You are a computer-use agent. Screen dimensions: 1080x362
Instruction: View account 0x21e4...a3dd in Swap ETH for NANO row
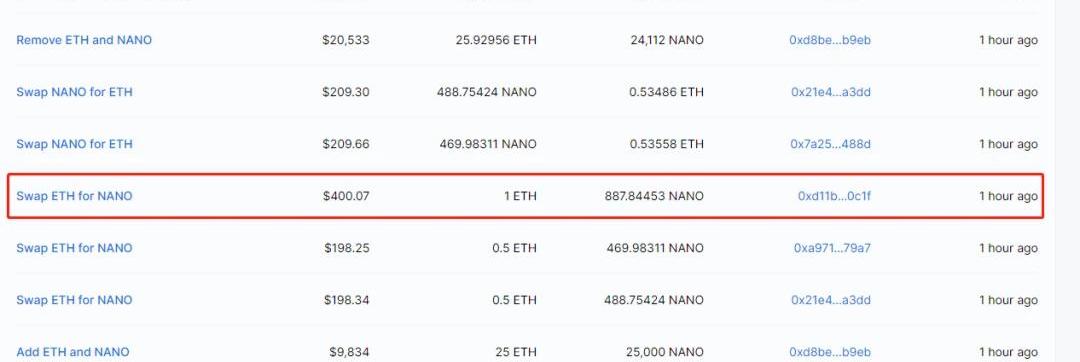(x=831, y=300)
